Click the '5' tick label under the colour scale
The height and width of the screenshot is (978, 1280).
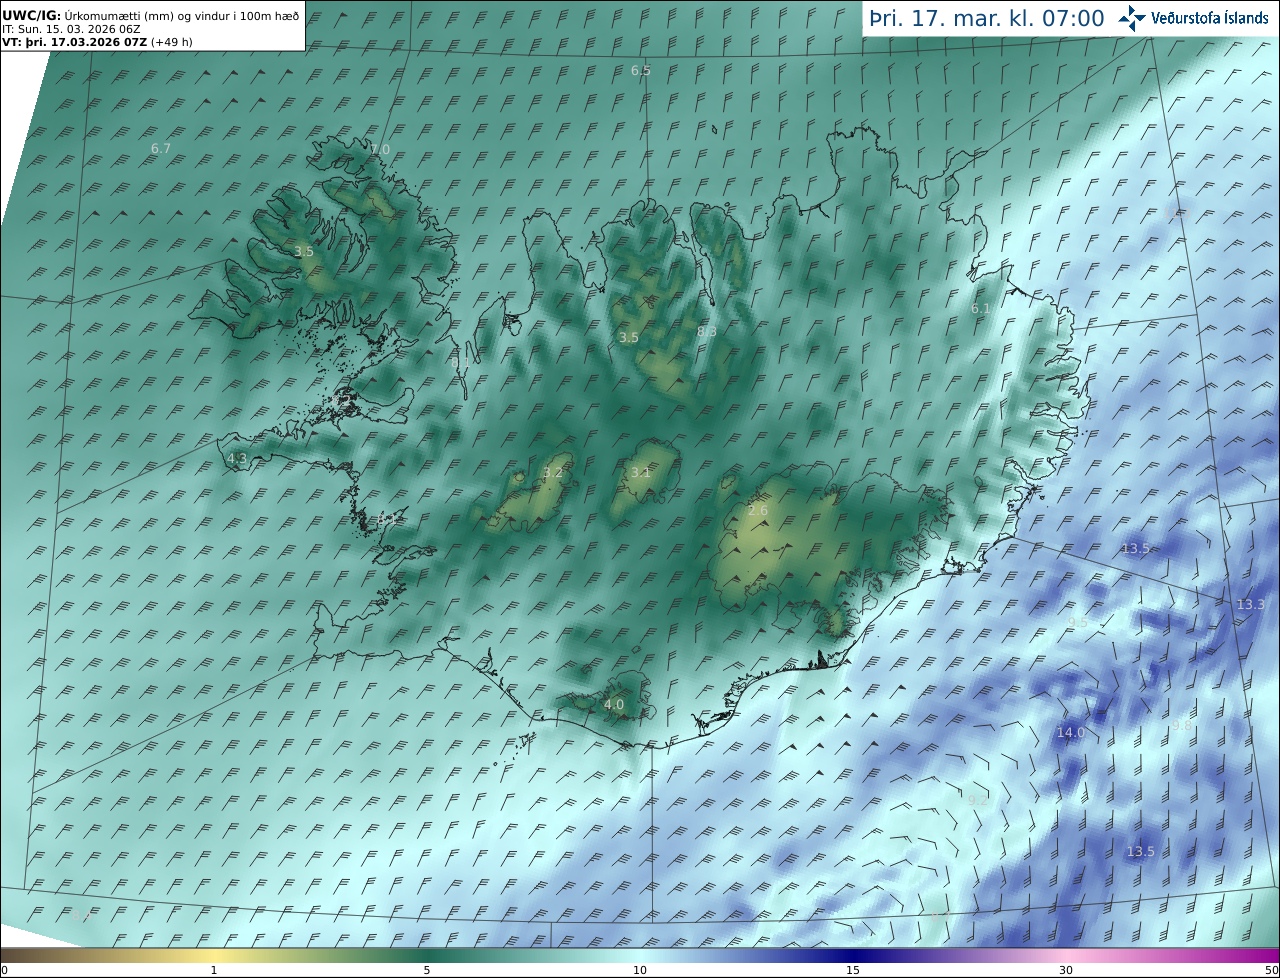[x=427, y=970]
